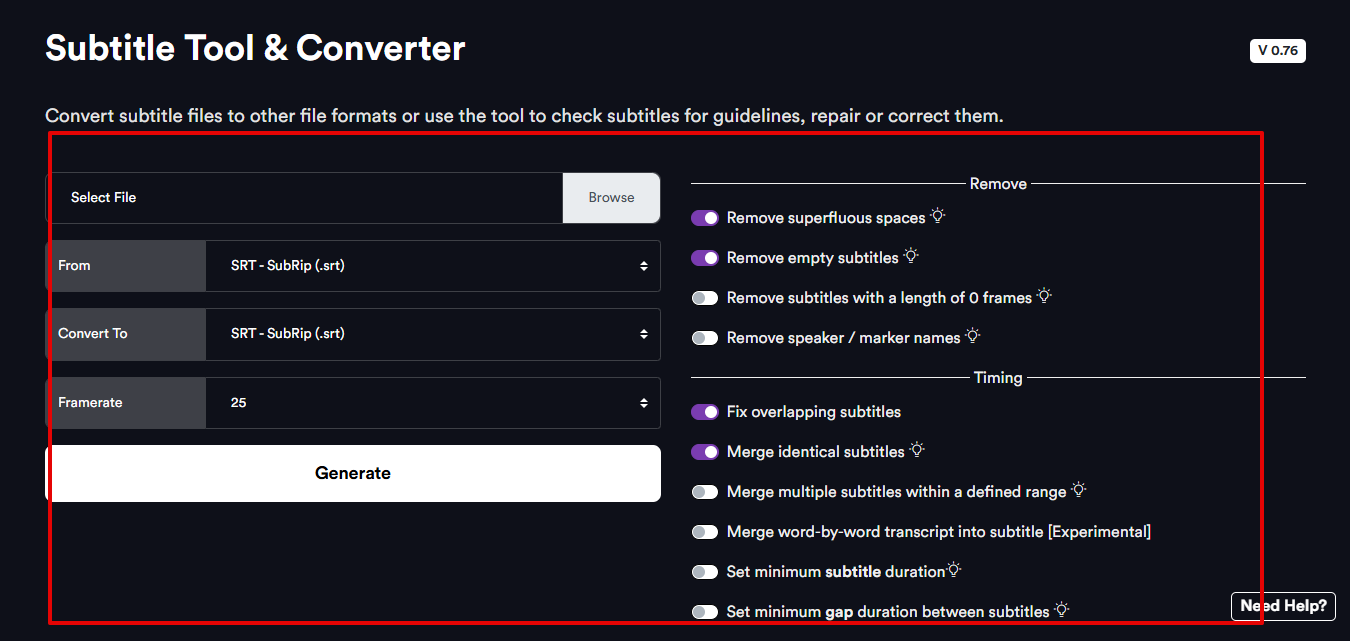This screenshot has height=641, width=1350.
Task: Turn off Fix overlapping subtitles
Action: (x=705, y=411)
